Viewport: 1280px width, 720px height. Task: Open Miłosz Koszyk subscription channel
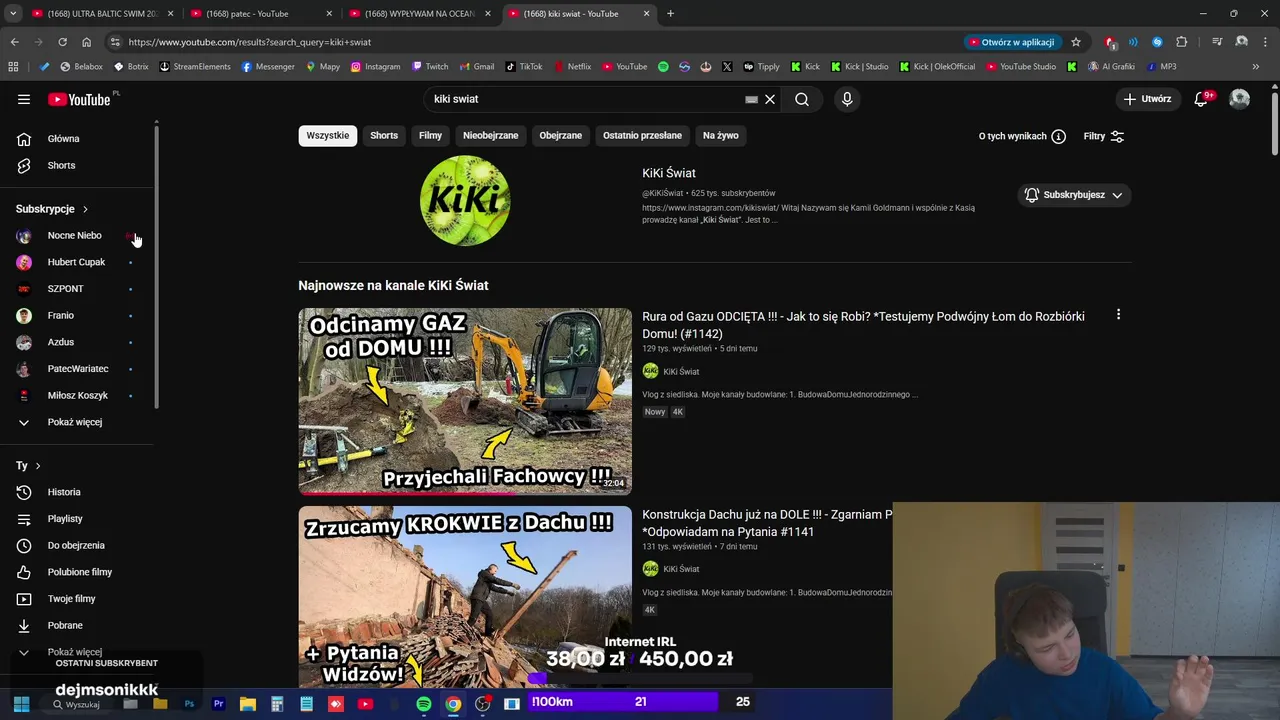78,395
